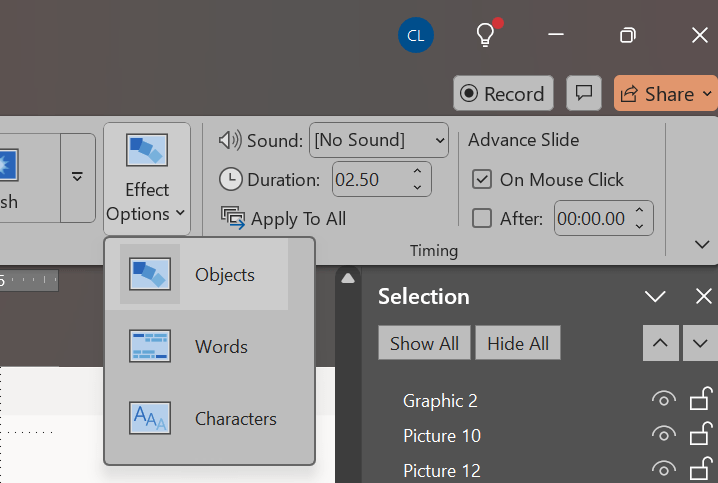Click Apply To All
Viewport: 718px width, 483px height.
coord(284,218)
